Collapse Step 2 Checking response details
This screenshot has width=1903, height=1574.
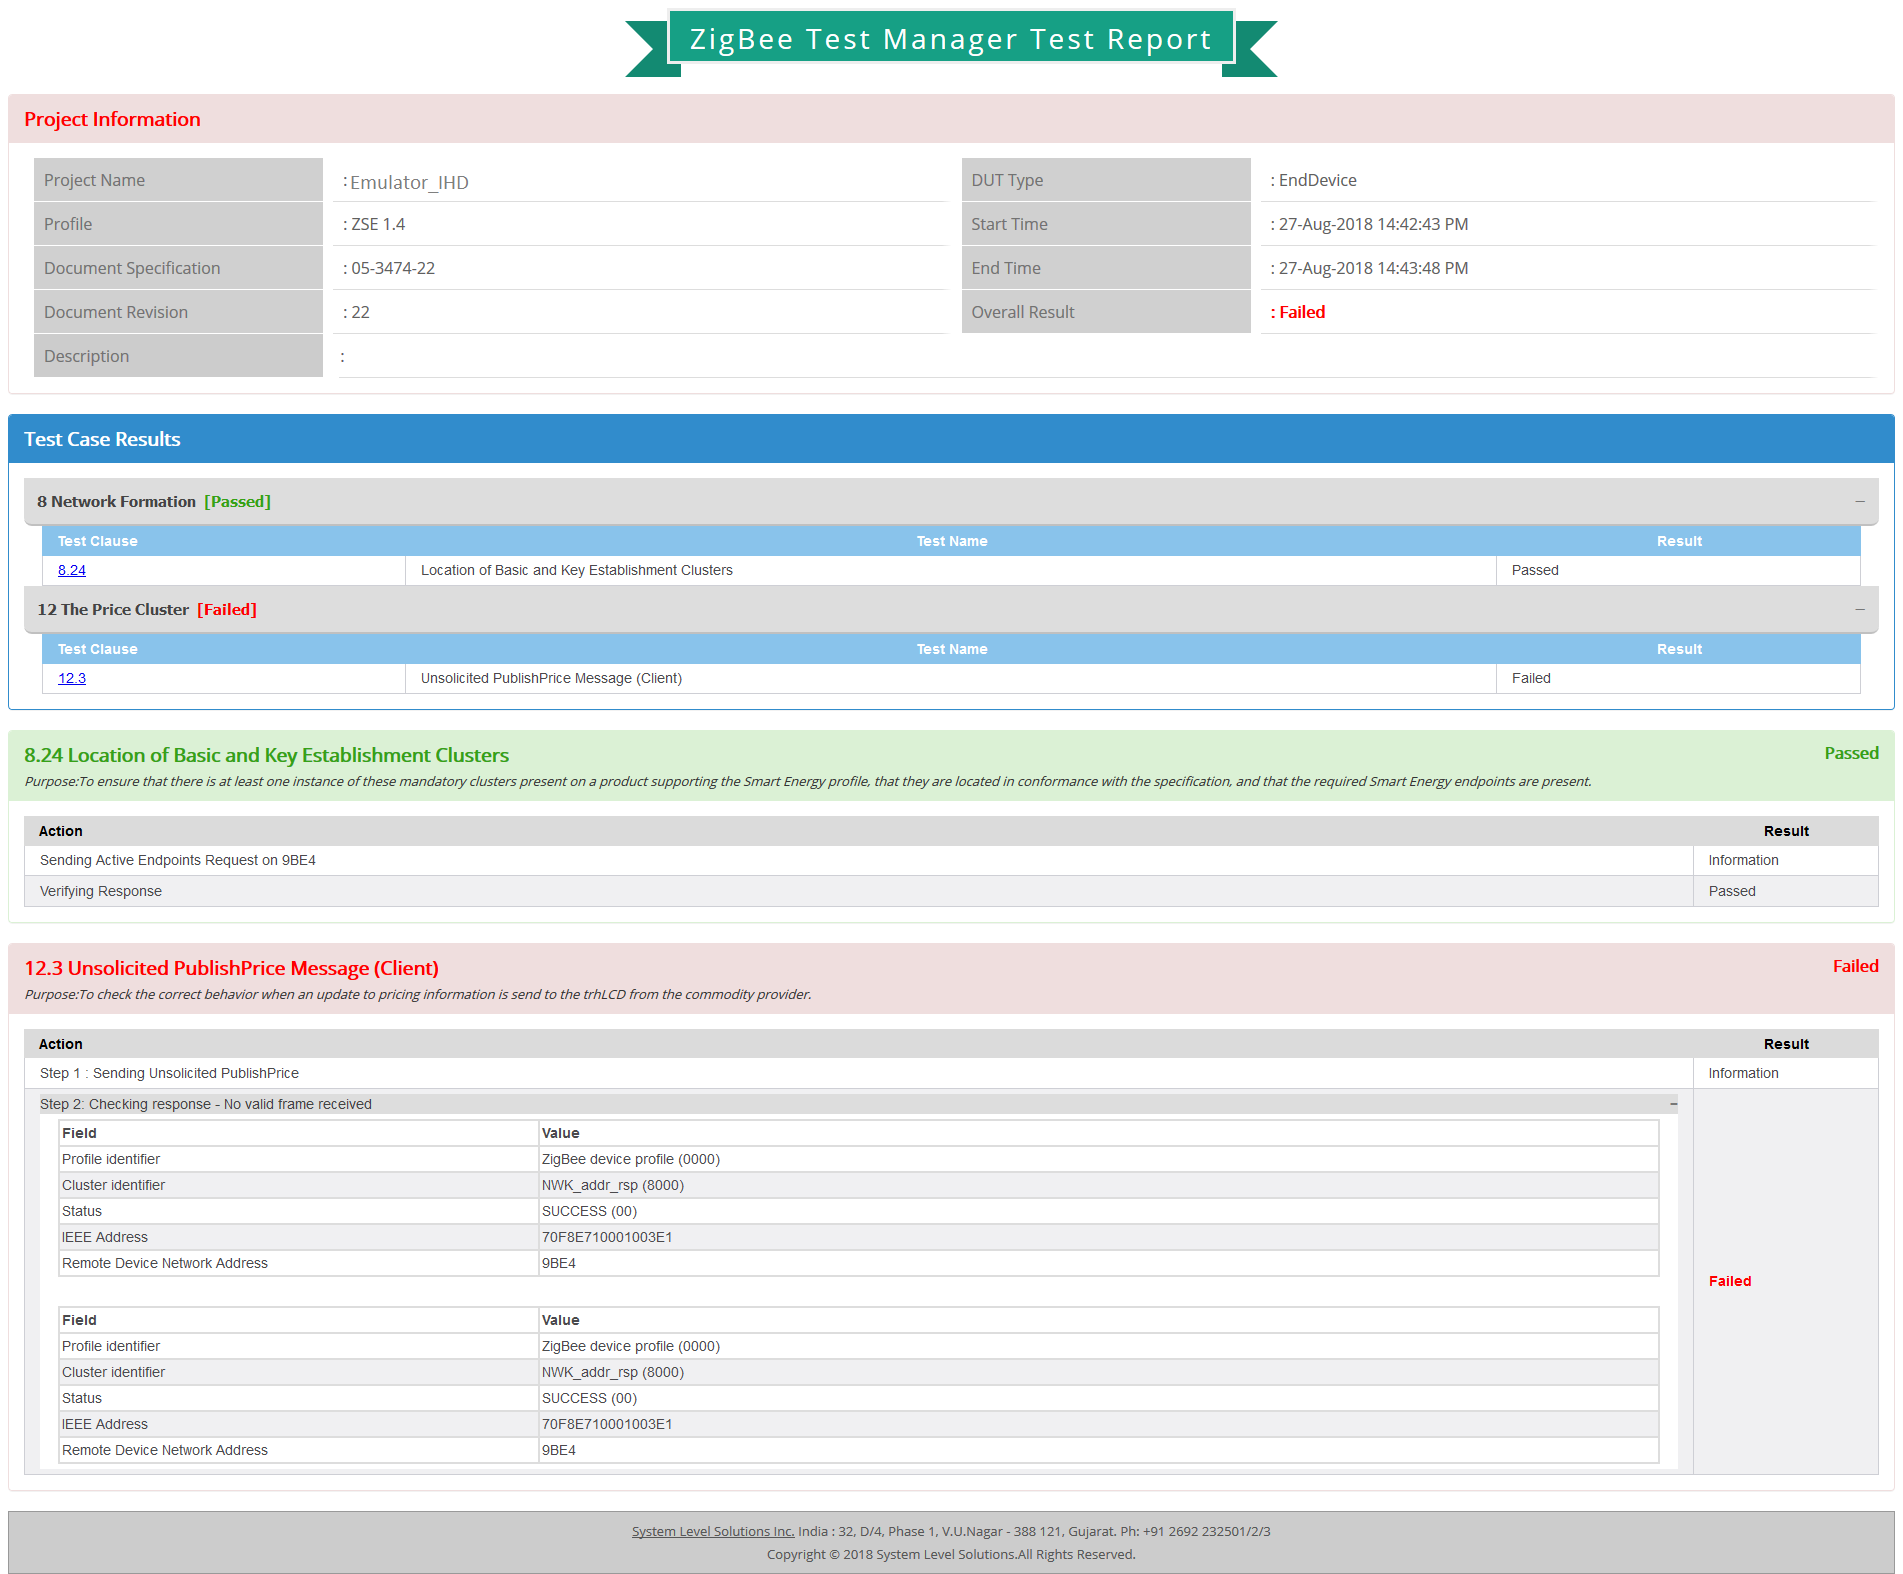coord(1673,1104)
